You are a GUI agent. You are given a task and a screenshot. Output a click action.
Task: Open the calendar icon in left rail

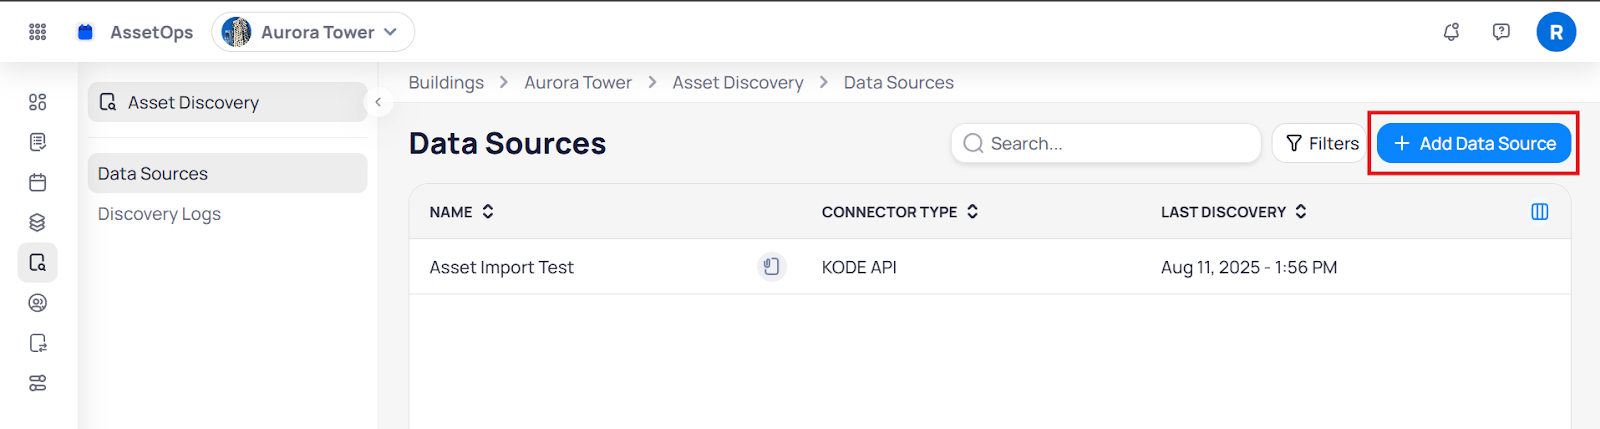[38, 182]
